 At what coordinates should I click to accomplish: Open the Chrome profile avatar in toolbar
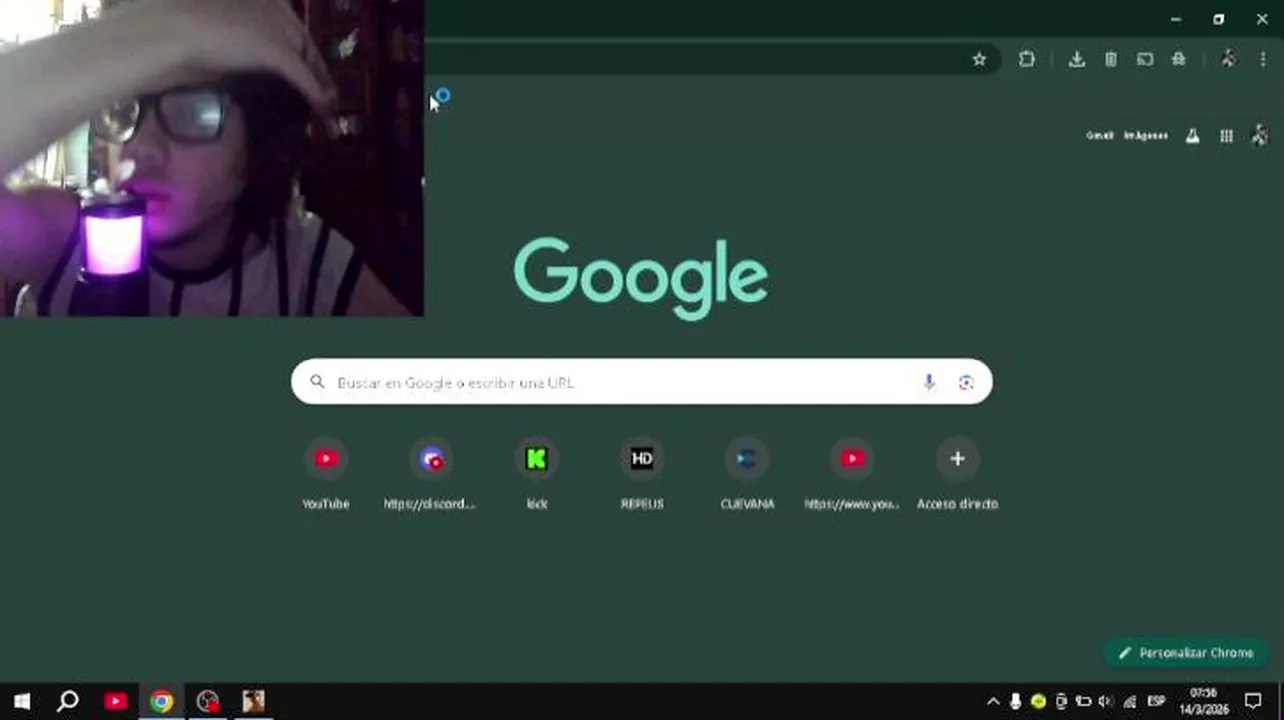pyautogui.click(x=1228, y=59)
